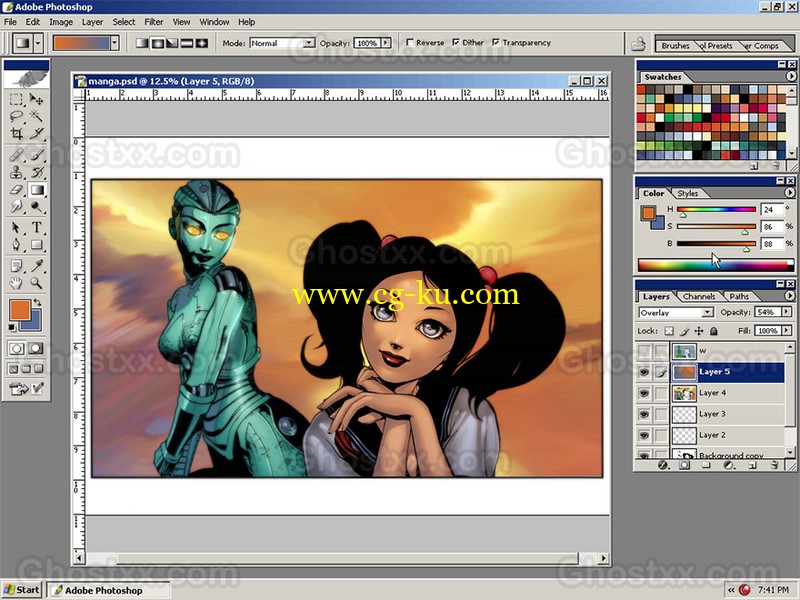Select the Dodge tool
Image resolution: width=800 pixels, height=600 pixels.
pos(36,207)
